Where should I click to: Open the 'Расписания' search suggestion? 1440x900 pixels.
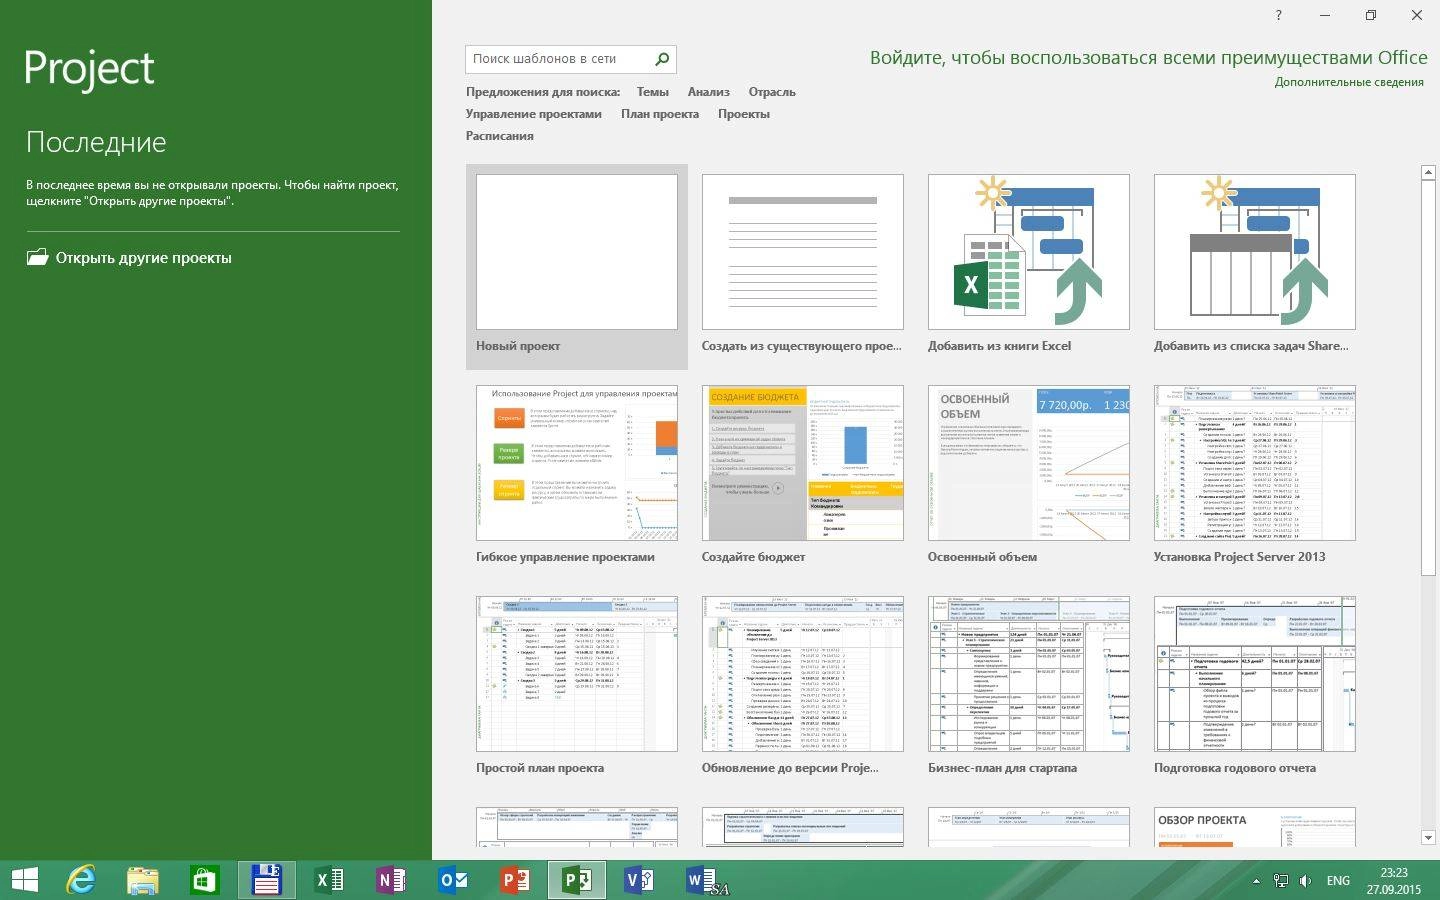pyautogui.click(x=499, y=136)
